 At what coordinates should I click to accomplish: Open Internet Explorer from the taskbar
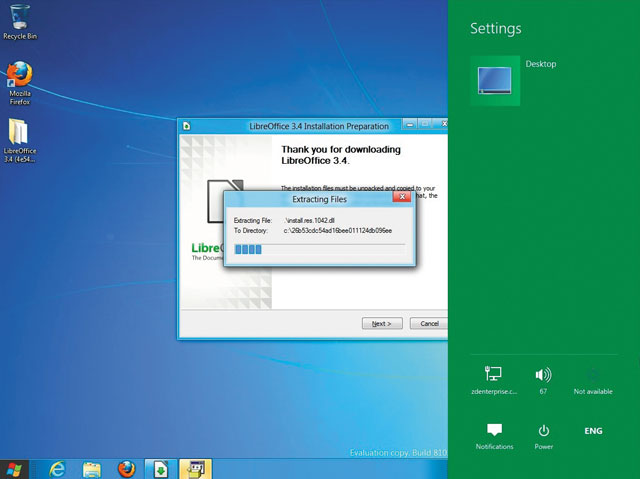(x=57, y=469)
